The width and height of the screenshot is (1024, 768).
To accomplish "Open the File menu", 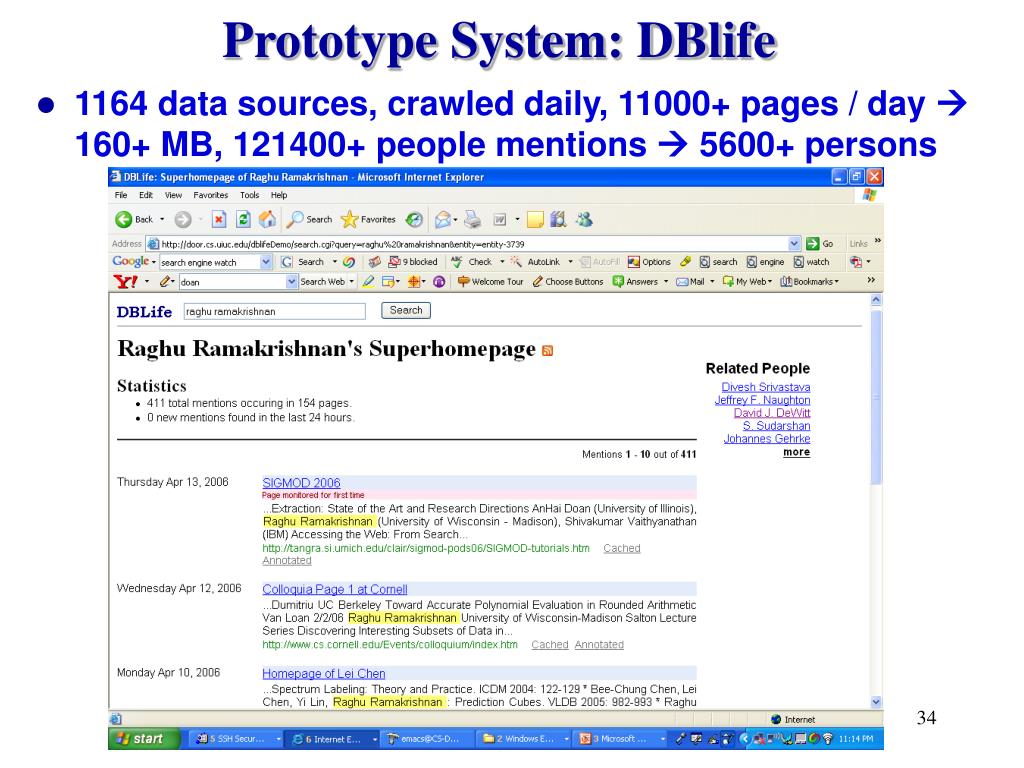I will pyautogui.click(x=121, y=195).
